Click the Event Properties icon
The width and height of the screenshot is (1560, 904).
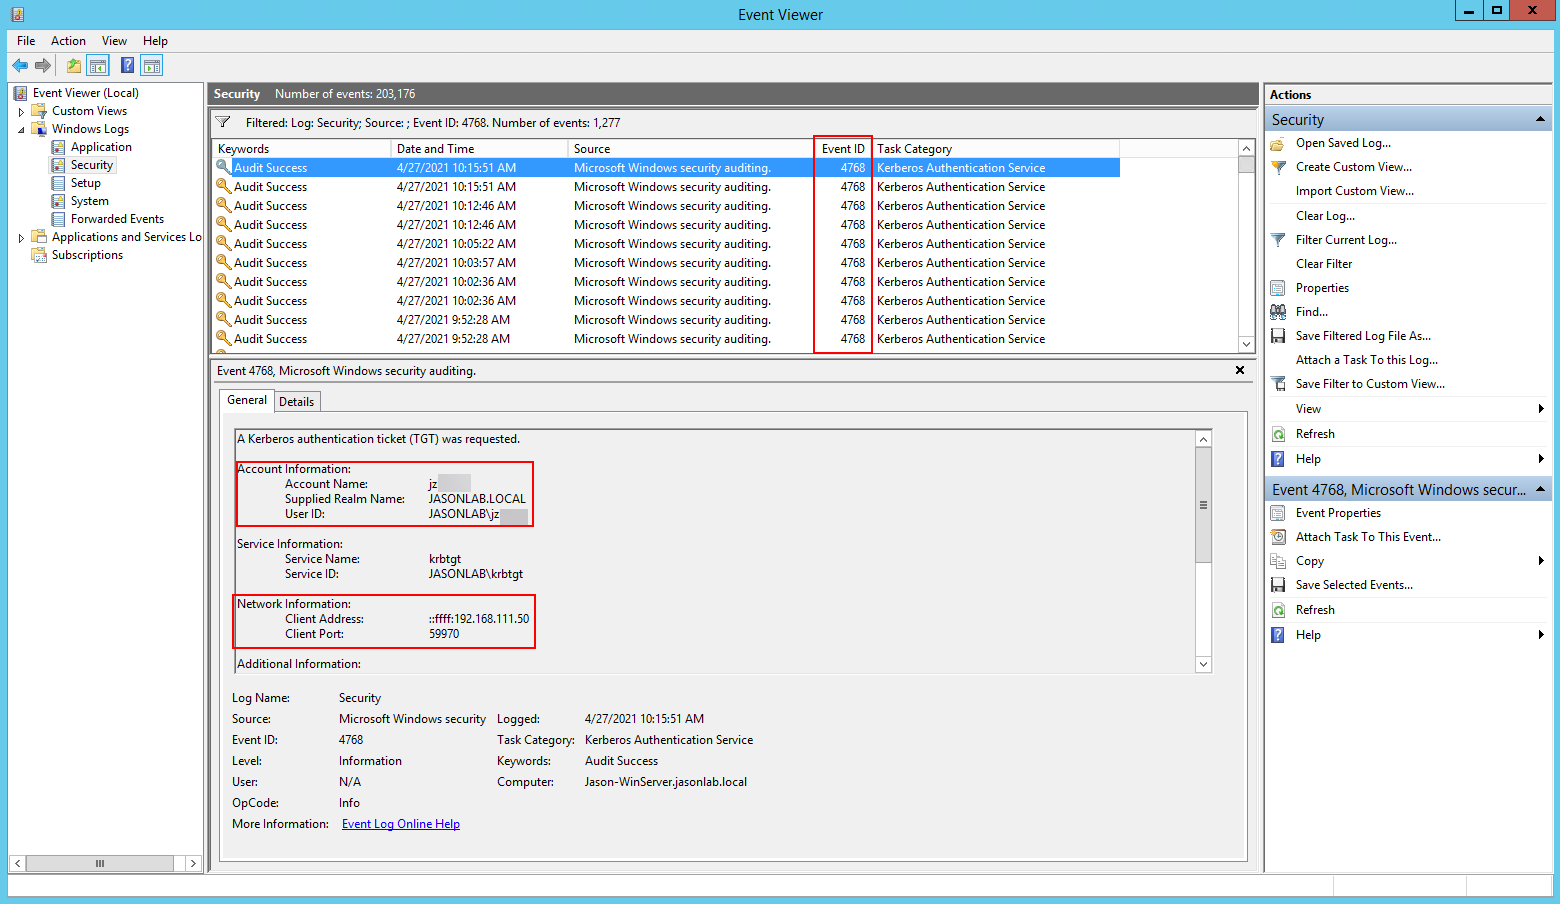pos(1278,512)
